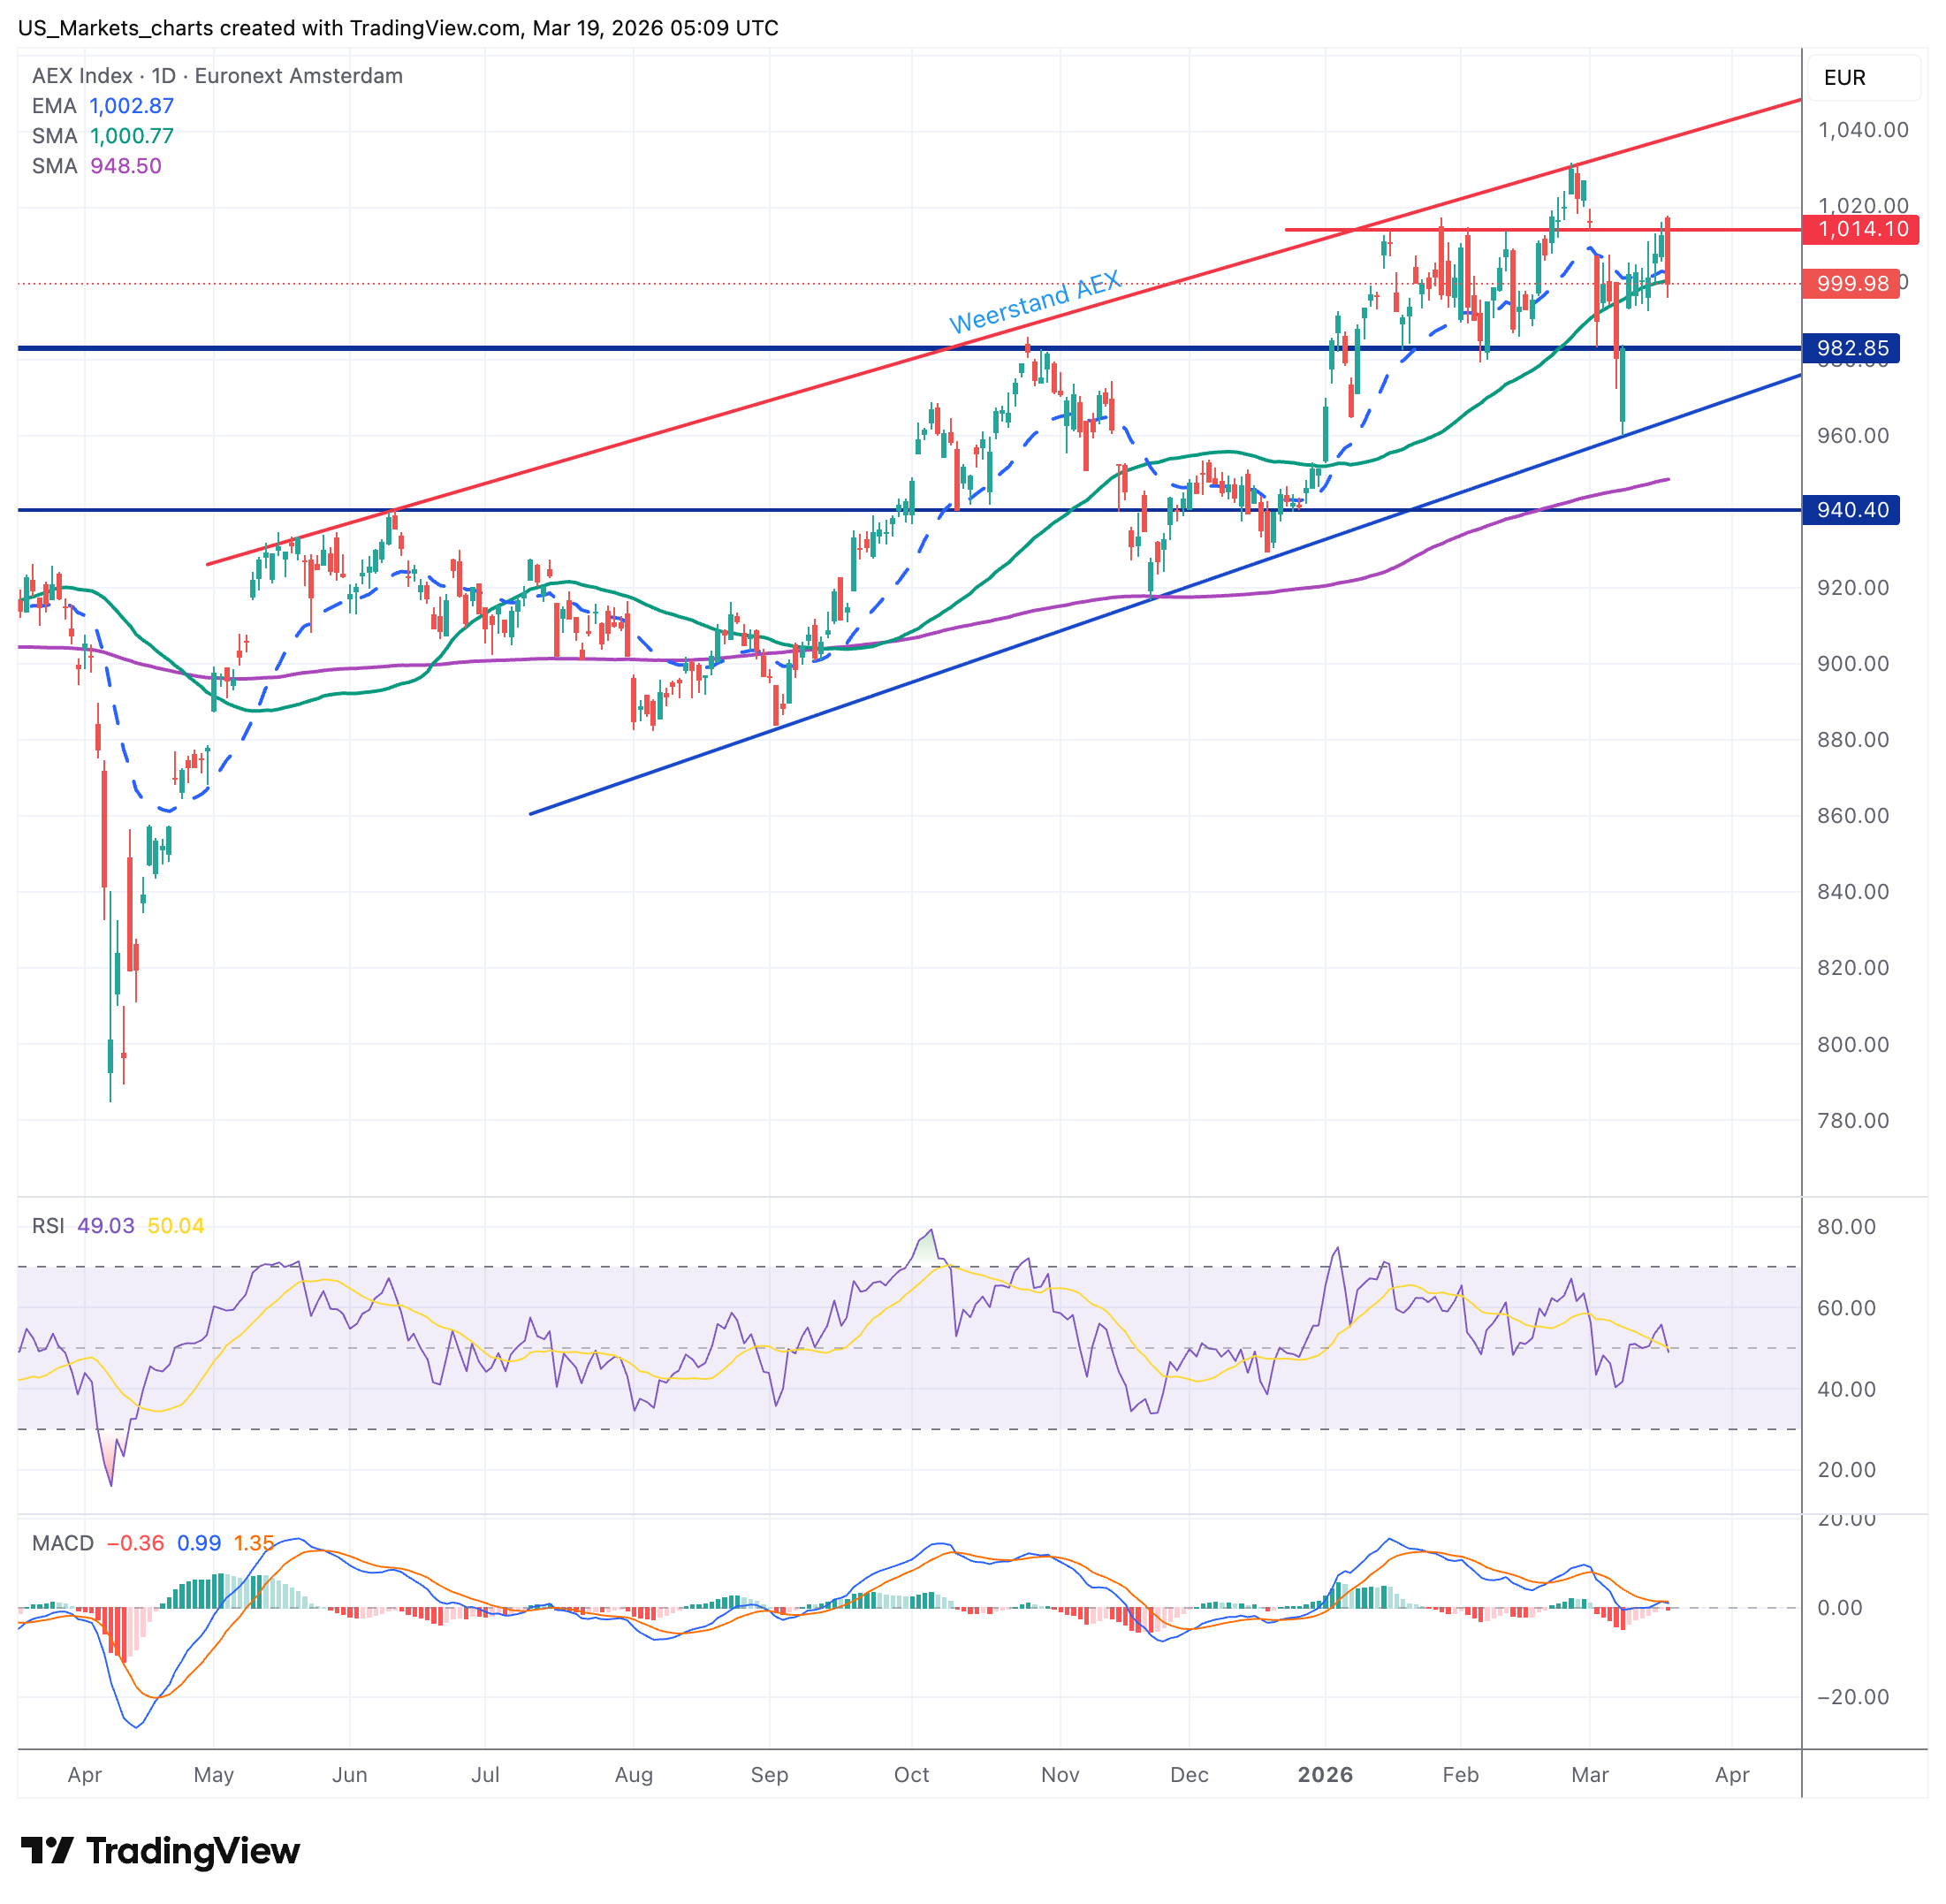The width and height of the screenshot is (1946, 1904).
Task: Click the MACD histogram value −0.36
Action: click(135, 1543)
